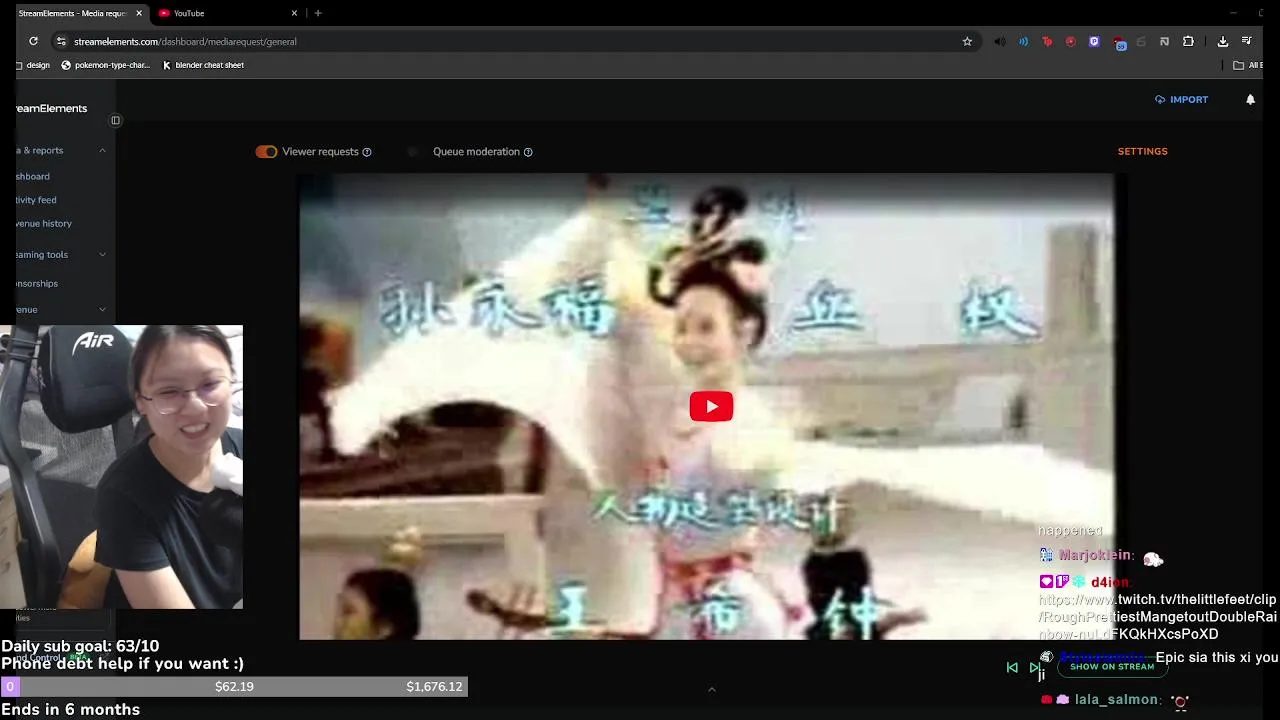Screen dimensions: 1280x720
Task: Click the StreamElements logo text
Action: [51, 108]
